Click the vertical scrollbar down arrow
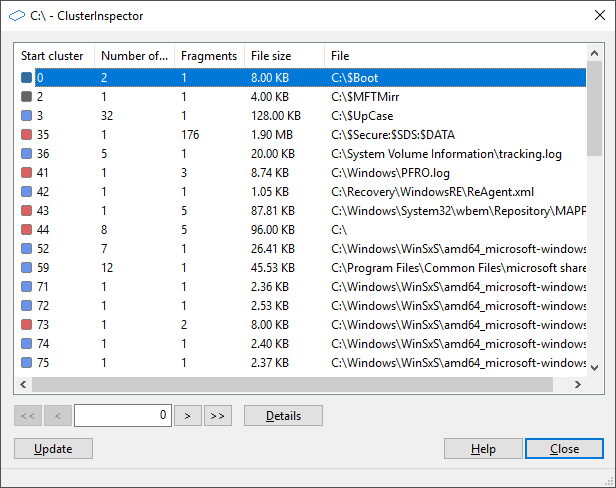This screenshot has width=616, height=488. [595, 368]
